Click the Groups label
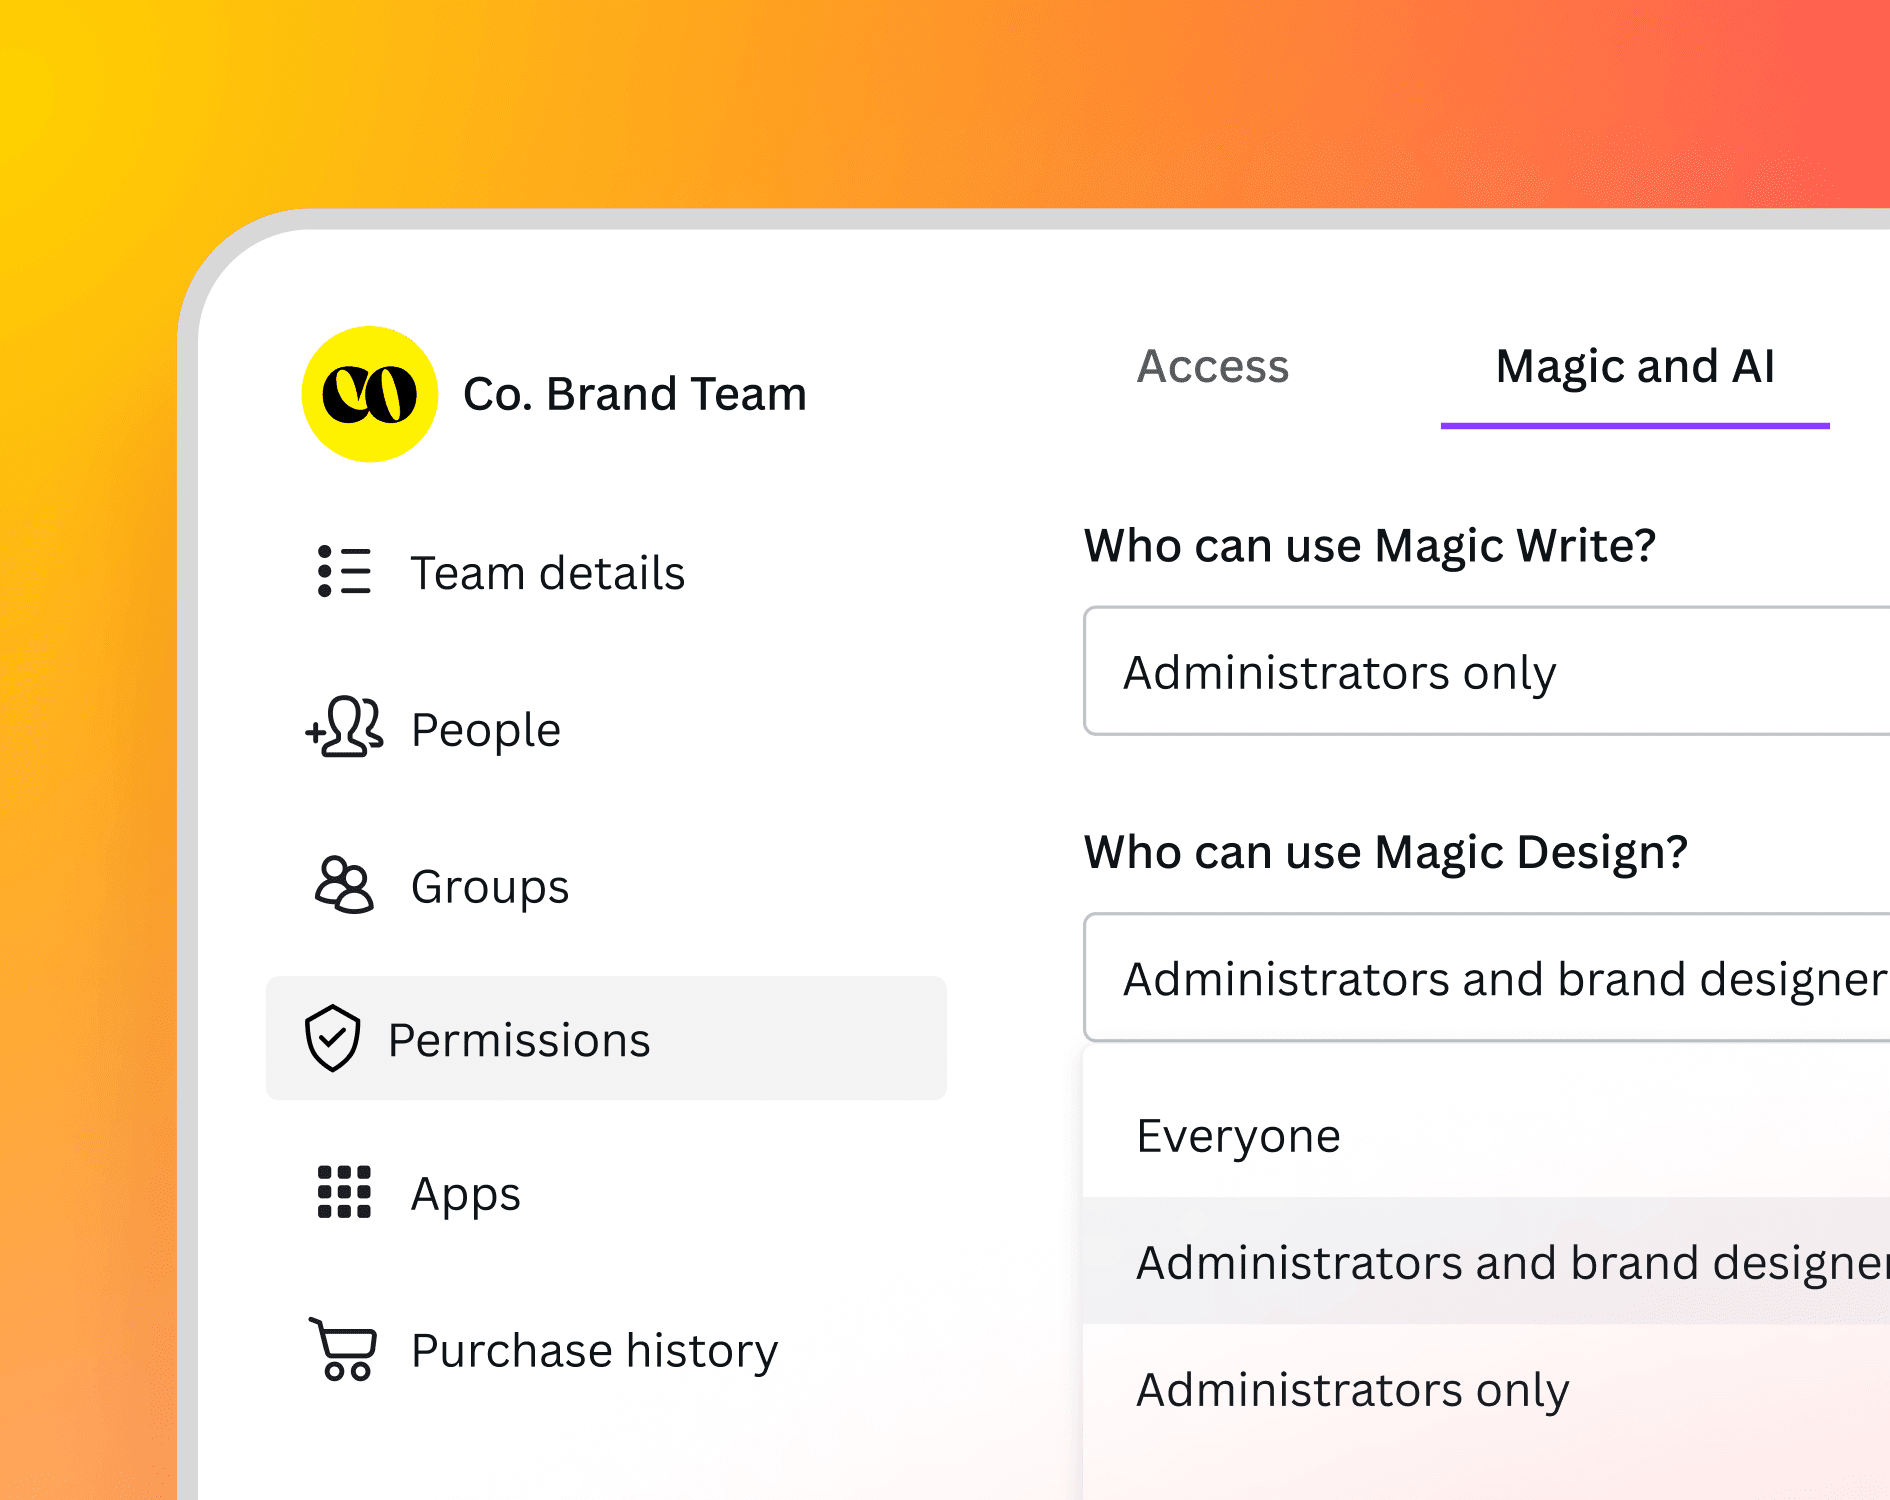 (x=489, y=884)
